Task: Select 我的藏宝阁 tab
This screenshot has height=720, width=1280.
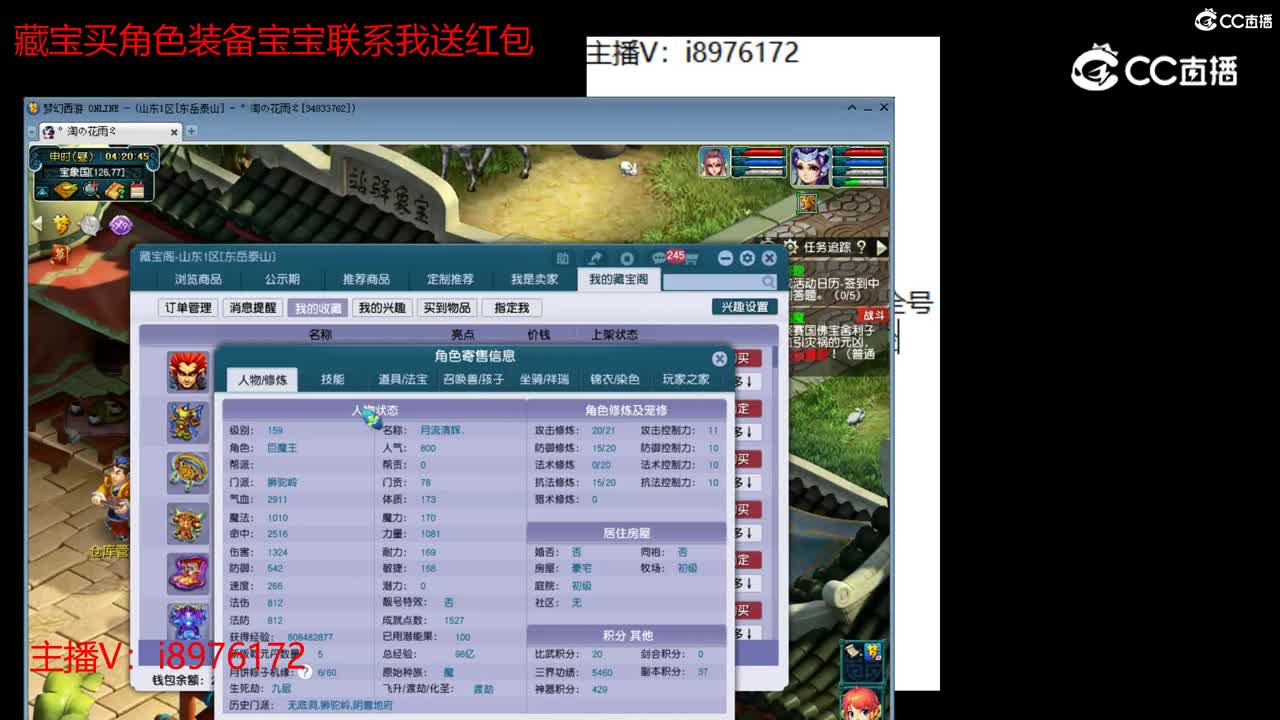Action: pyautogui.click(x=618, y=280)
